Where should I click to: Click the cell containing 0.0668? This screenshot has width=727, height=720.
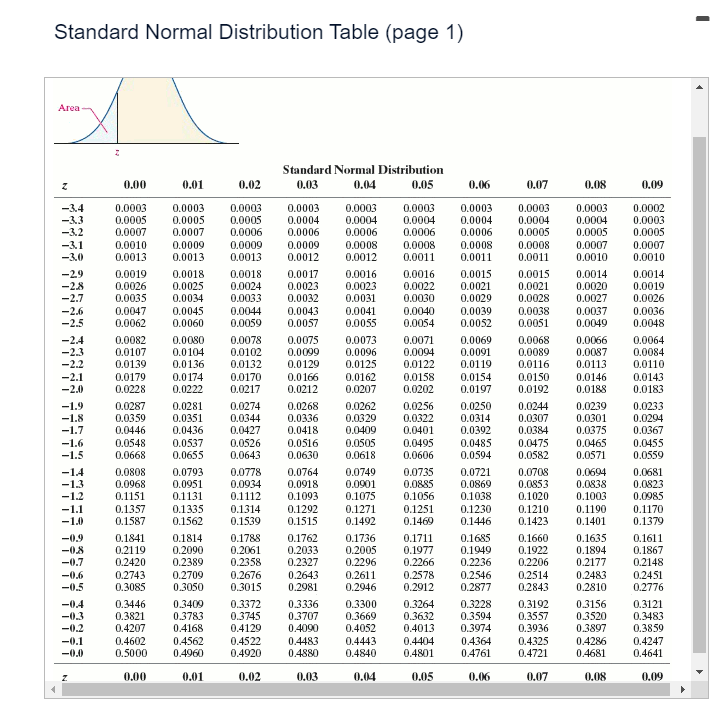pos(130,455)
